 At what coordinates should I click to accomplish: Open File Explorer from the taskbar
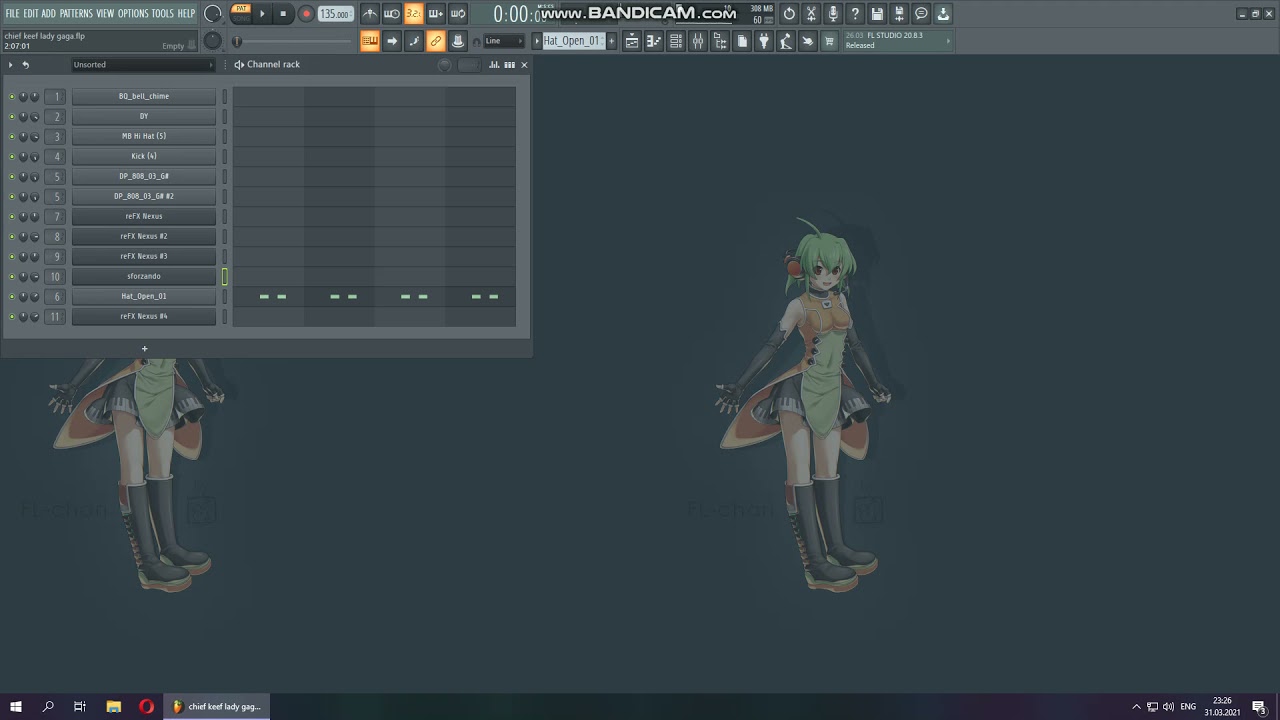[x=114, y=707]
